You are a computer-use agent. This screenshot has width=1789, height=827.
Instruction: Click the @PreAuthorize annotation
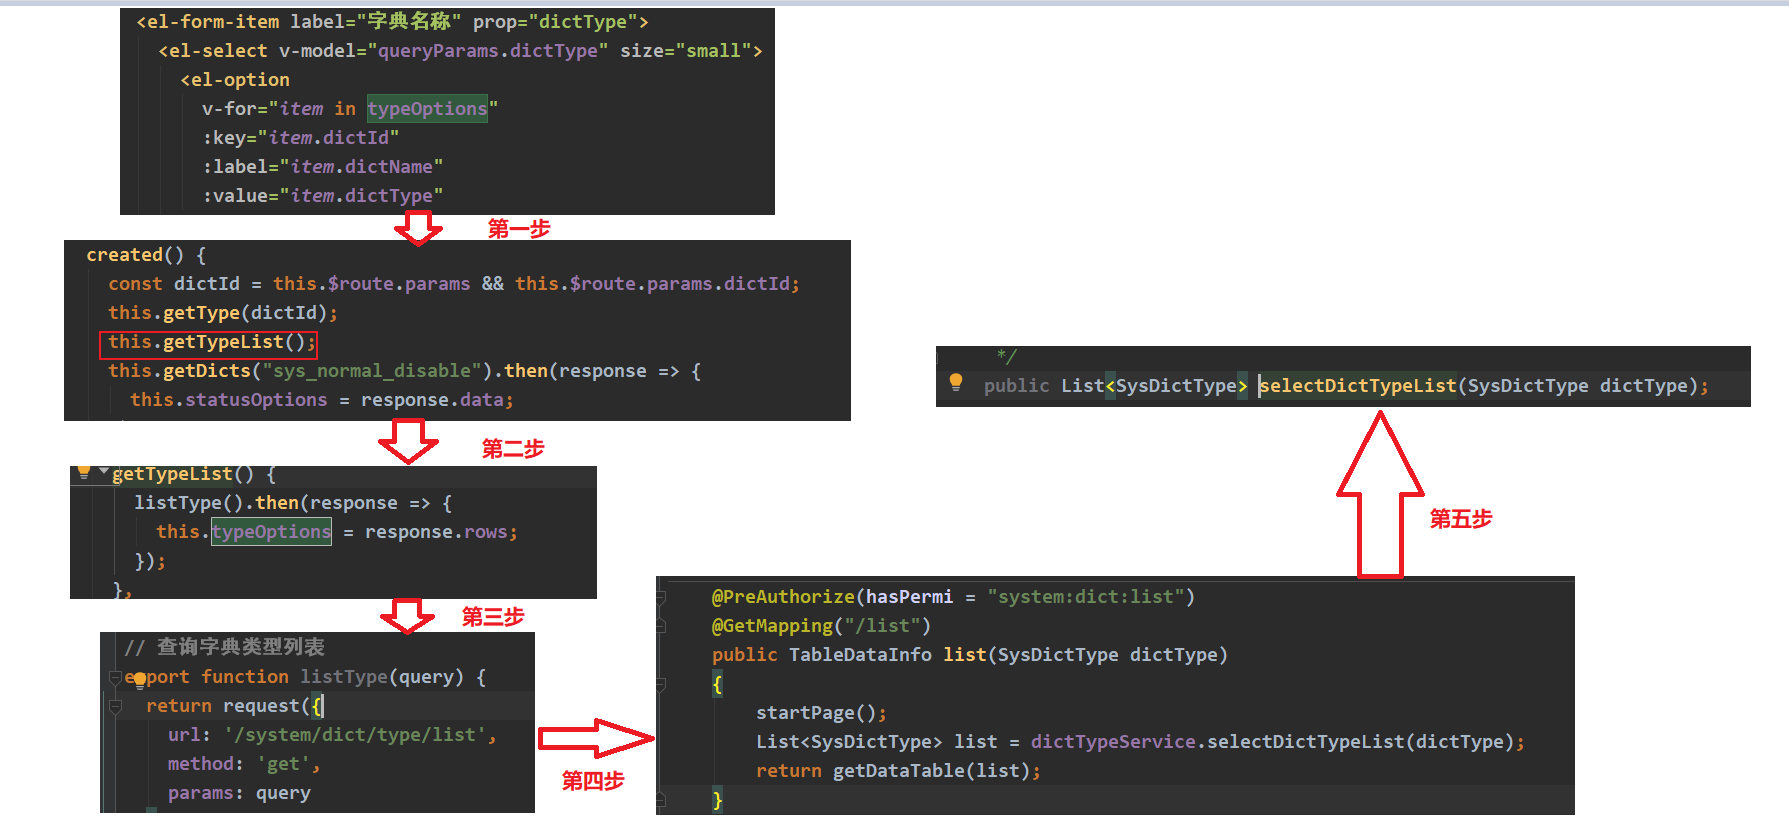783,596
